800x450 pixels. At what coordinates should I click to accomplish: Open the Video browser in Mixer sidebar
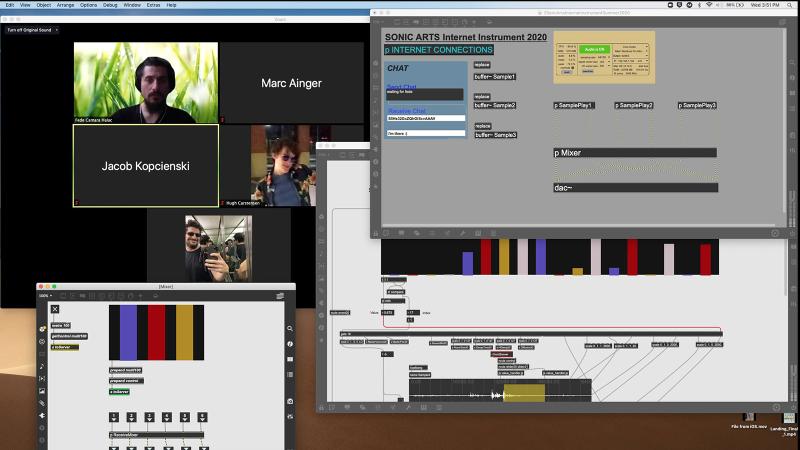(x=42, y=379)
